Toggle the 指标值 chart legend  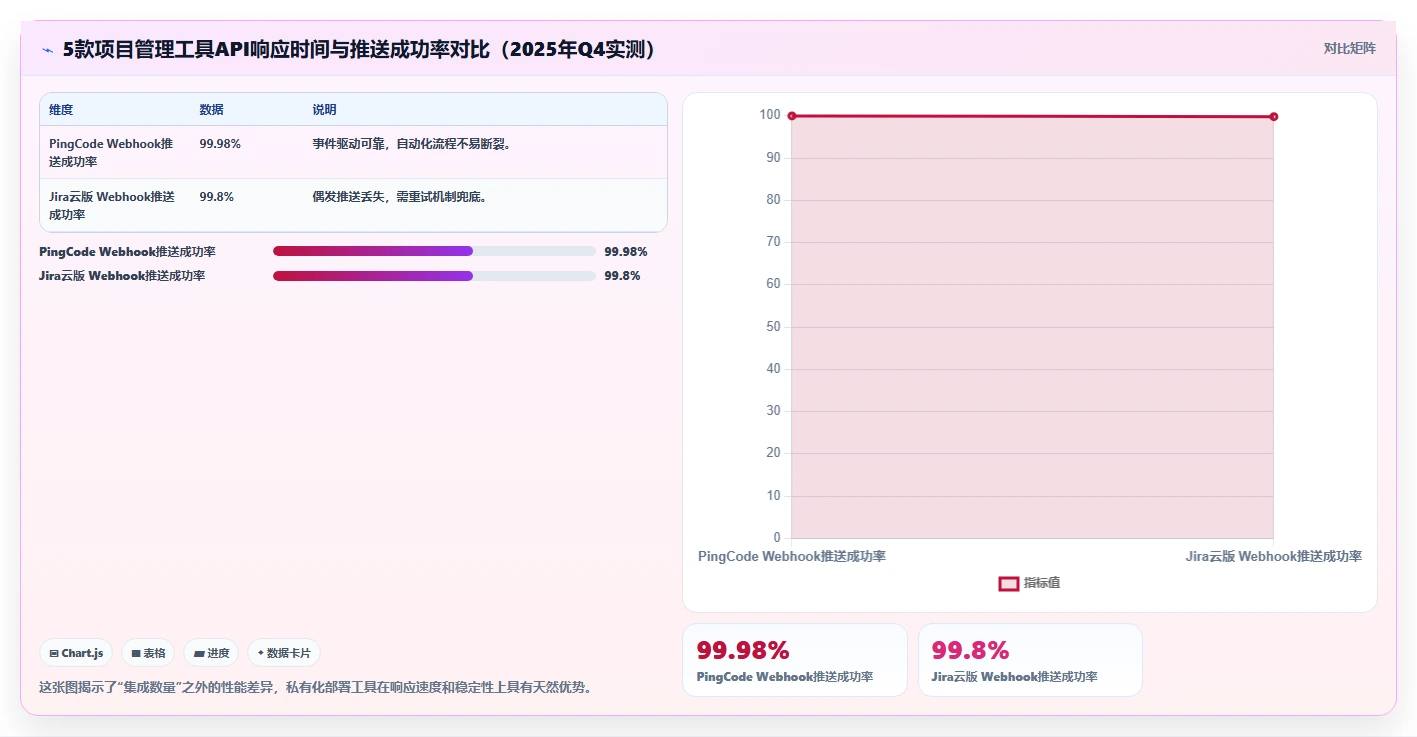[x=1029, y=583]
